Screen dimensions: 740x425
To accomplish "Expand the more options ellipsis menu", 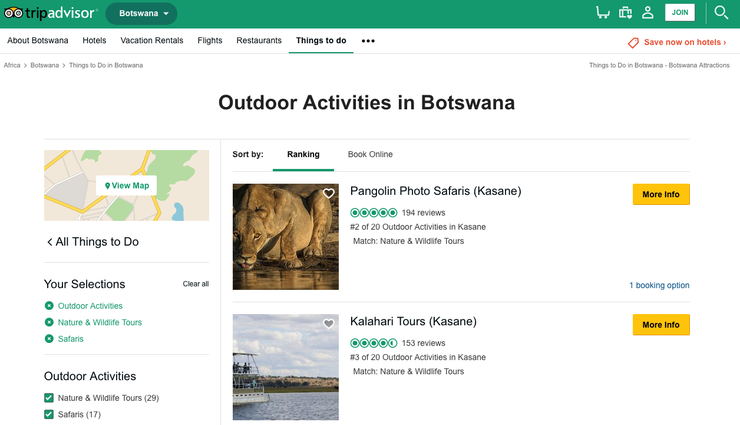I will click(368, 41).
